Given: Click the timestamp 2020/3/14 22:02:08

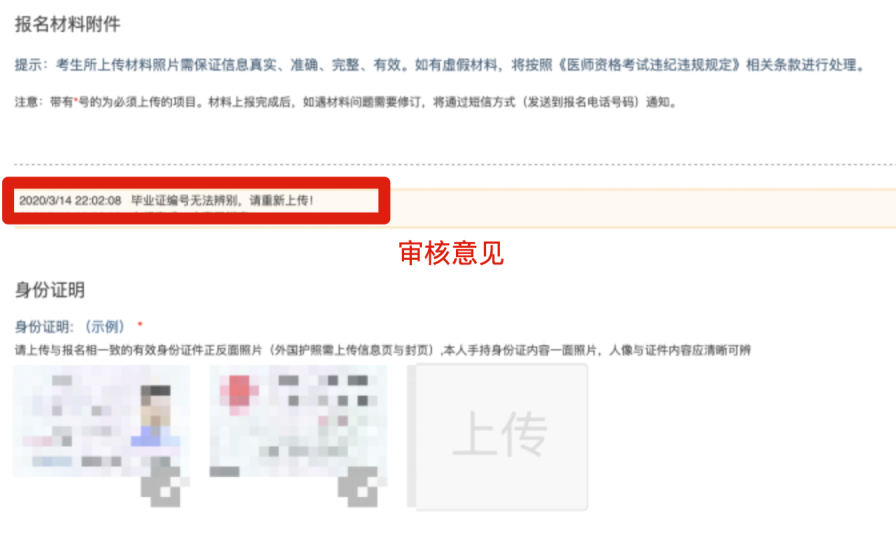Looking at the screenshot, I should 70,201.
